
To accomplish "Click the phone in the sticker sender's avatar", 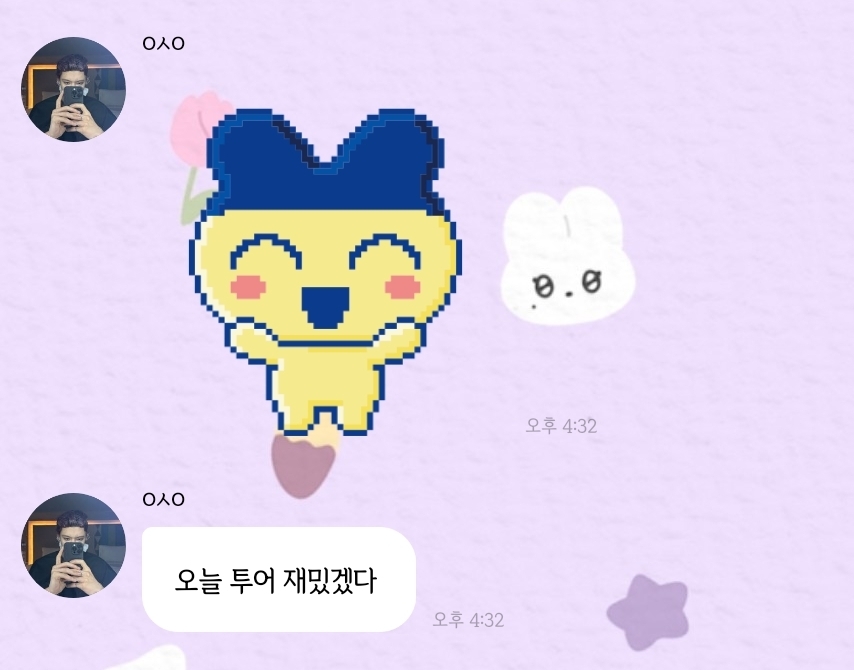I will coord(71,103).
